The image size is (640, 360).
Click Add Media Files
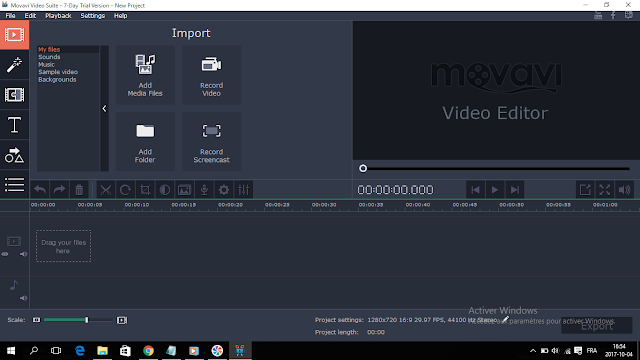click(145, 75)
